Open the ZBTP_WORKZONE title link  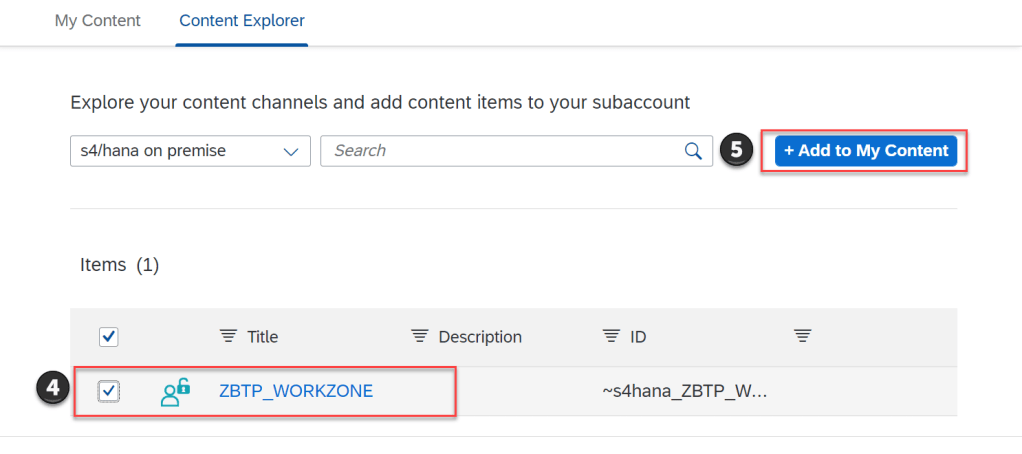[296, 391]
